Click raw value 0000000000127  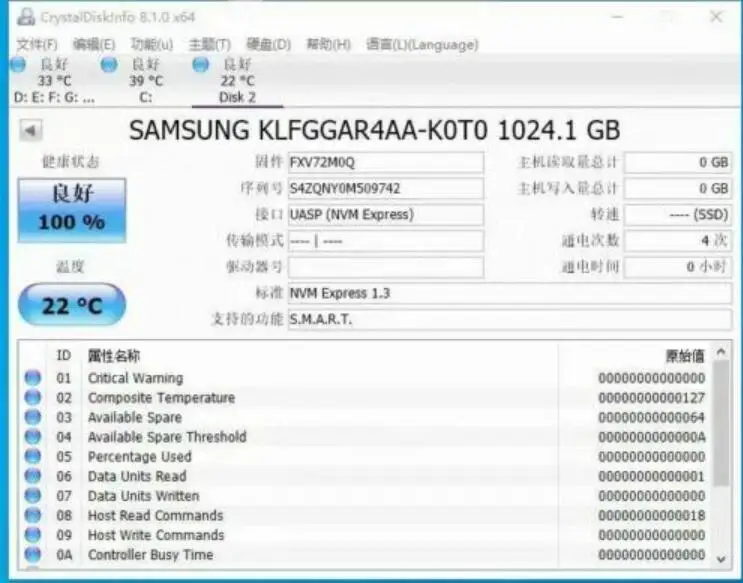(x=652, y=398)
